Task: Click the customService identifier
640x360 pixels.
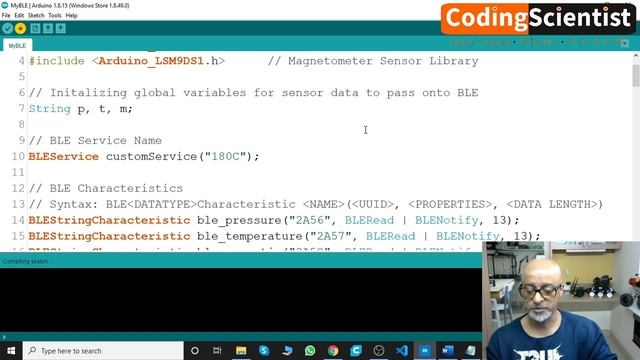Action: click(x=151, y=156)
